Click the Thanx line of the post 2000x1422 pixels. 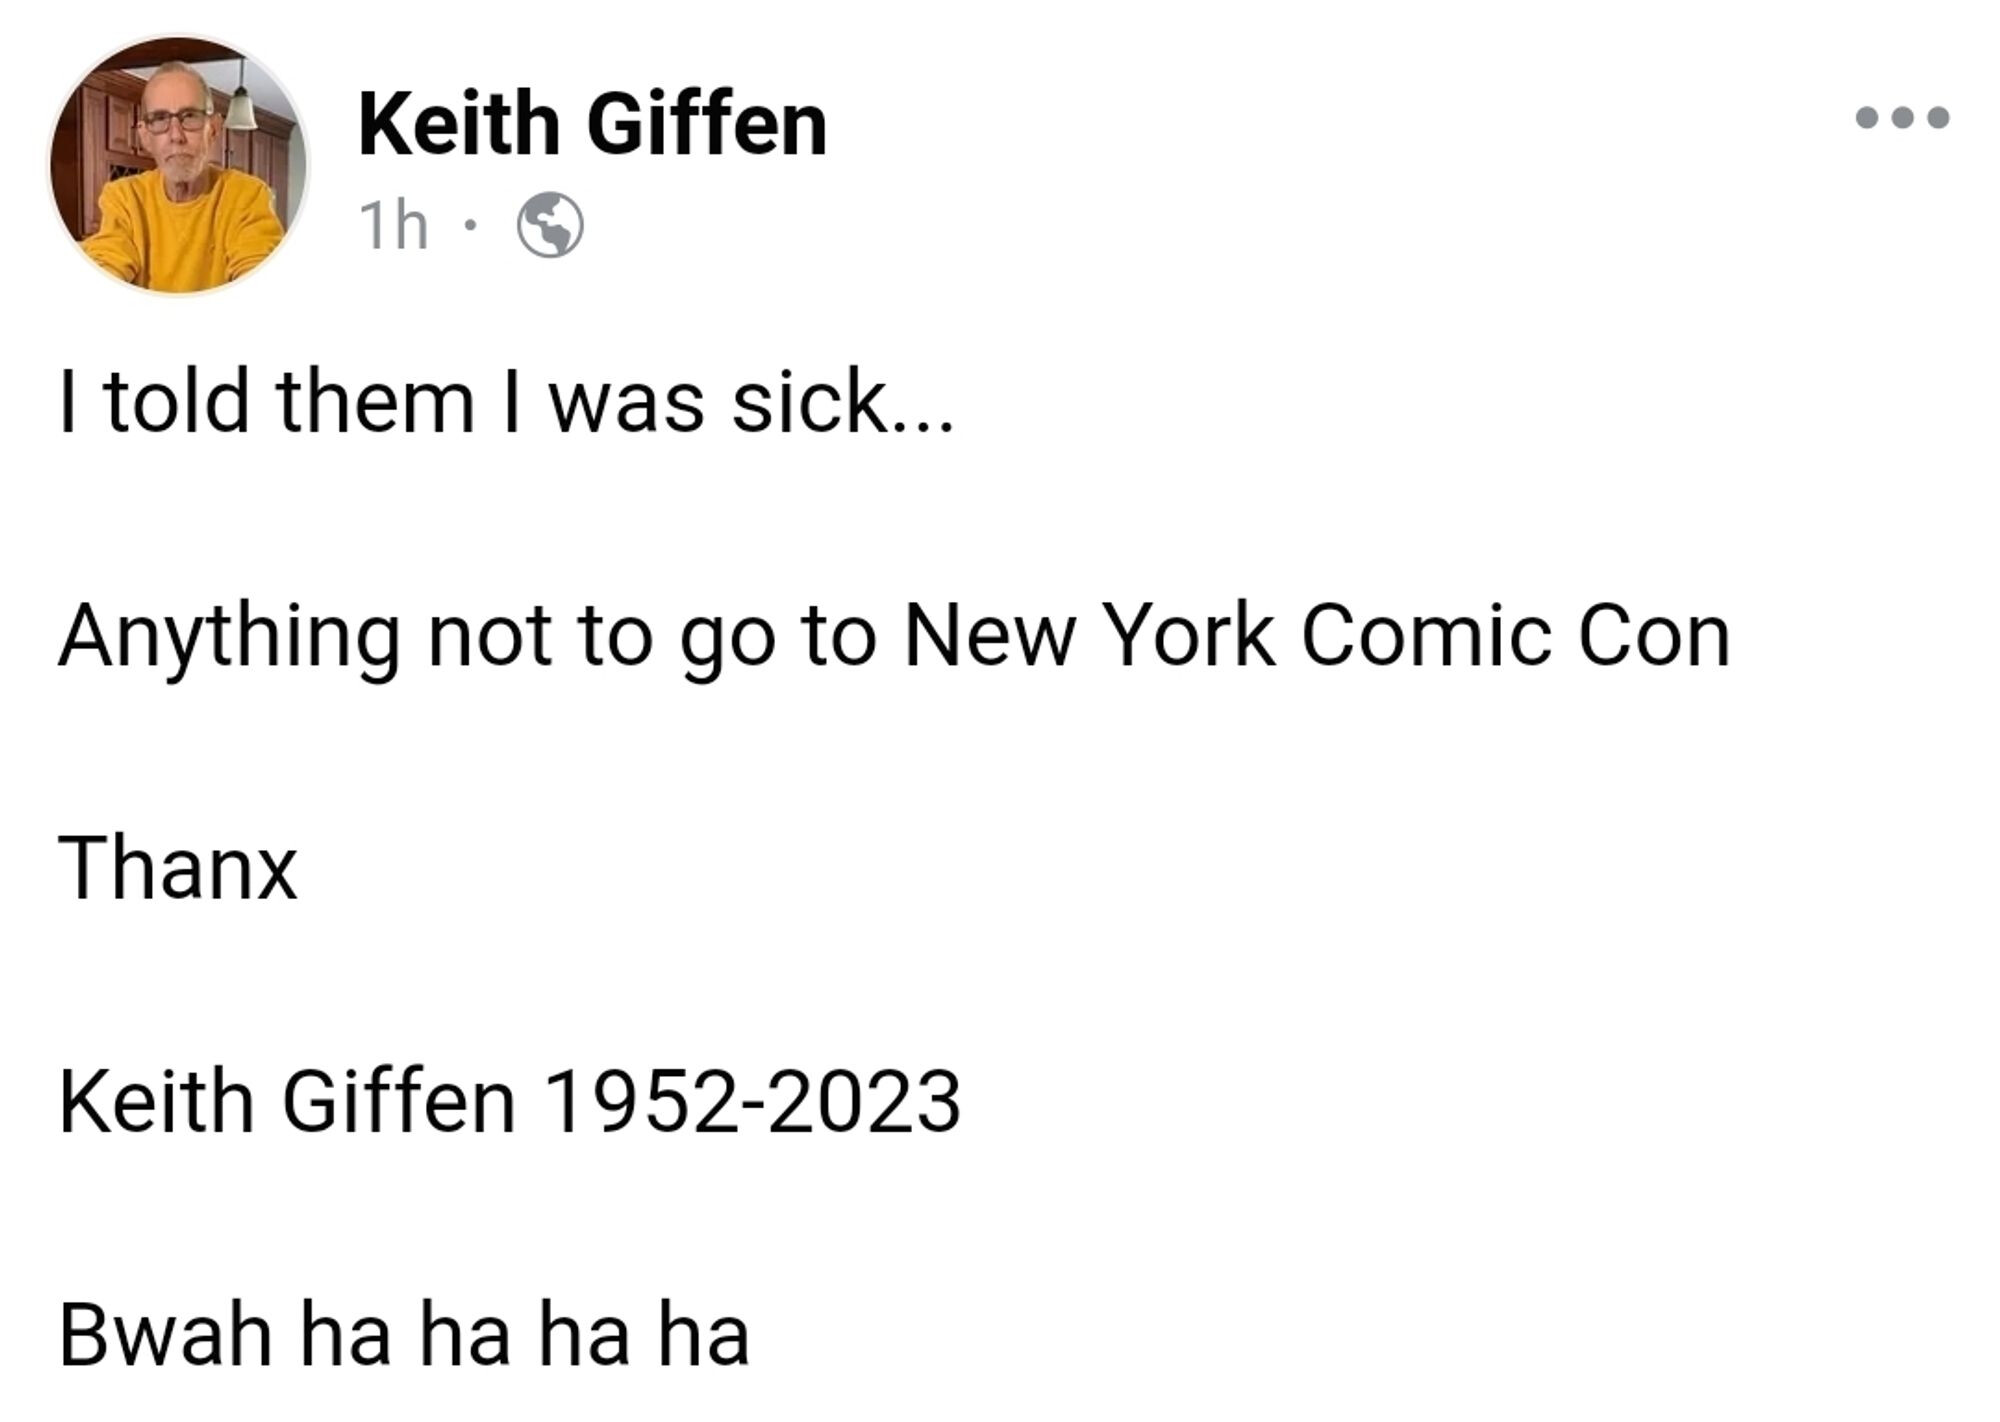[178, 868]
